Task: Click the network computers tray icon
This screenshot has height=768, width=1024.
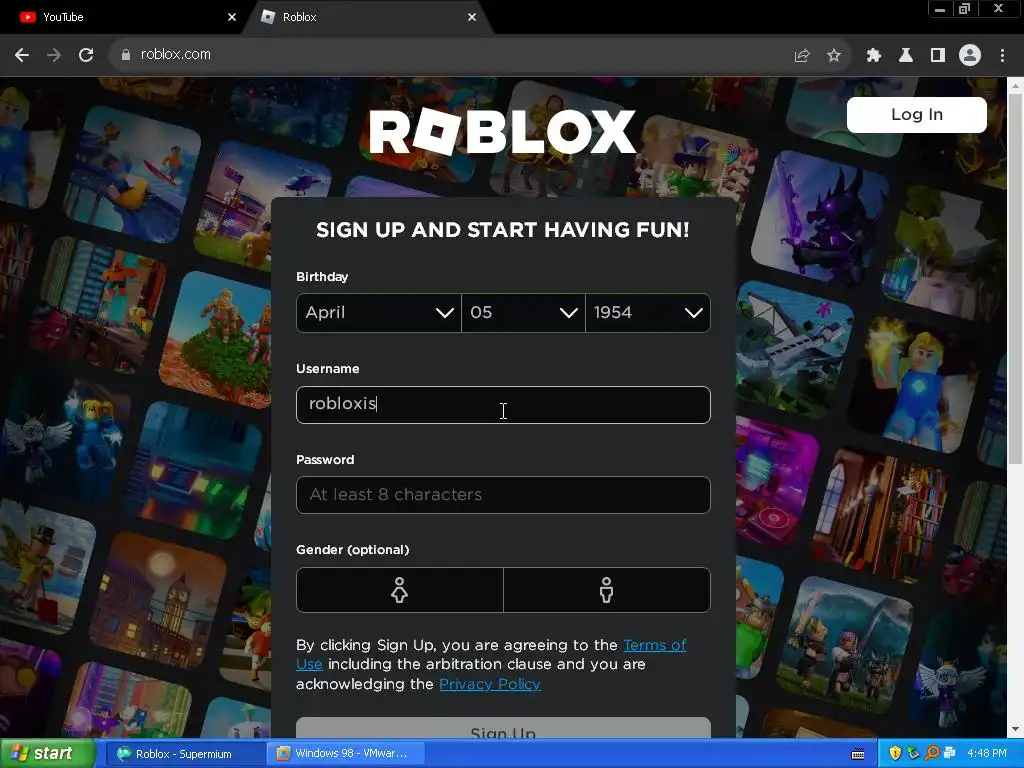Action: (950, 754)
